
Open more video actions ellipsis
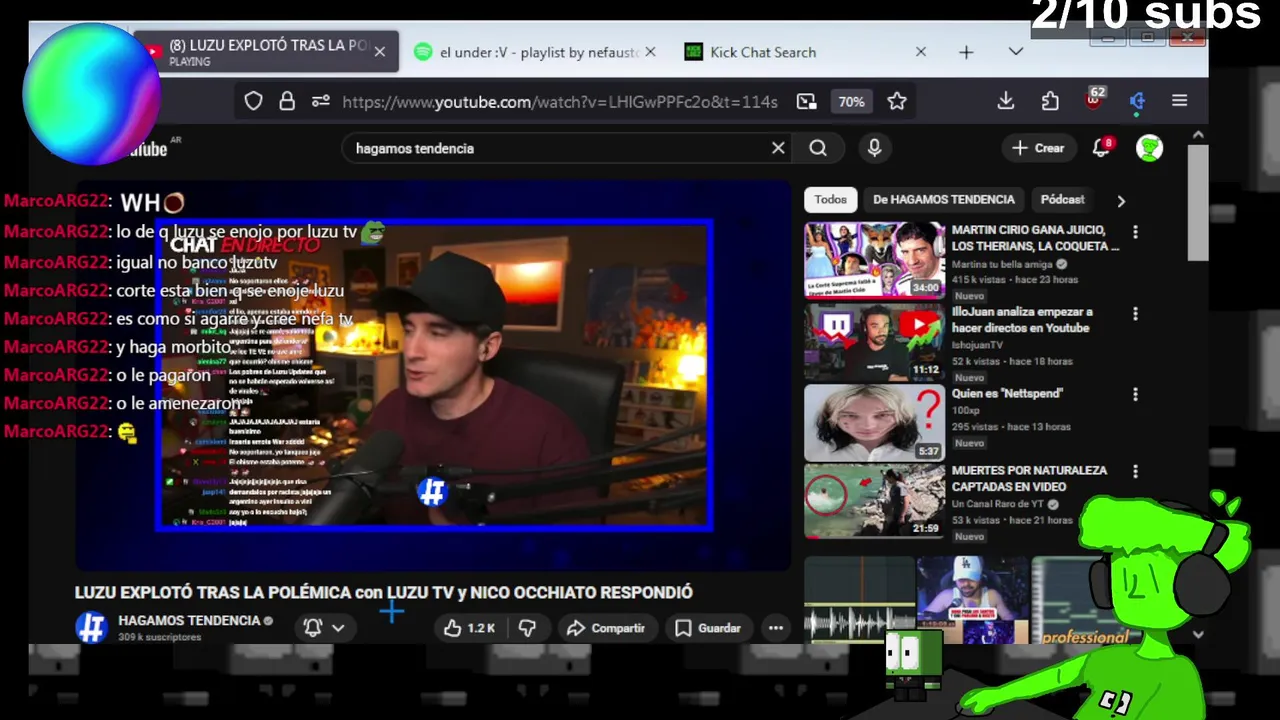point(776,628)
